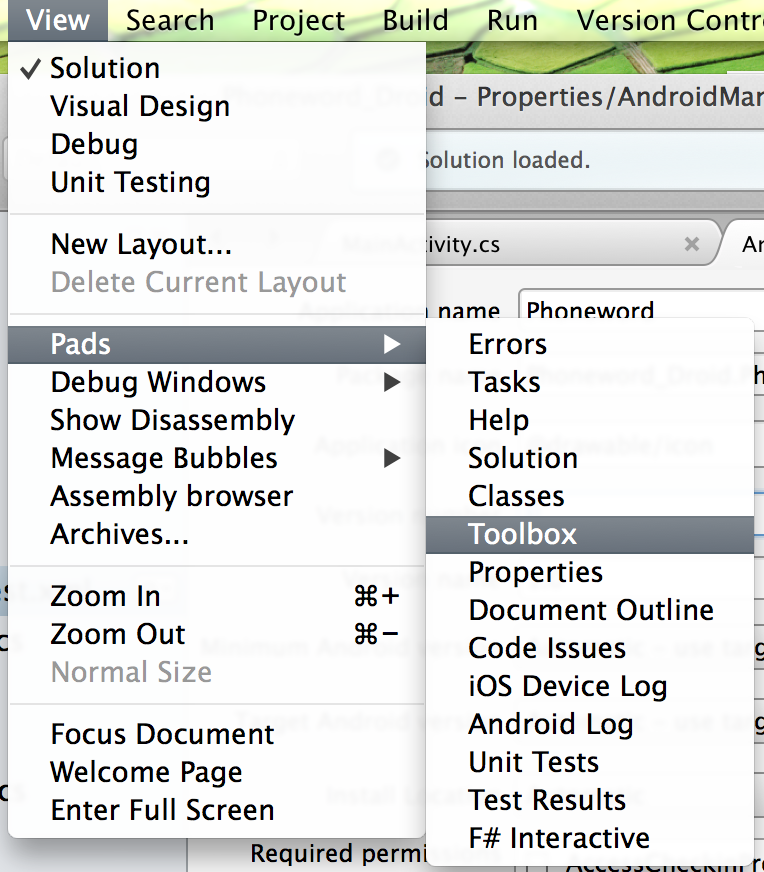The height and width of the screenshot is (872, 764).
Task: Open the Build menu in menu bar
Action: point(415,20)
